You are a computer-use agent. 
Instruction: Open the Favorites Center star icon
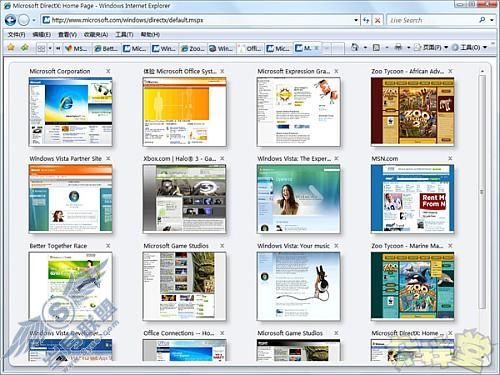[x=11, y=48]
